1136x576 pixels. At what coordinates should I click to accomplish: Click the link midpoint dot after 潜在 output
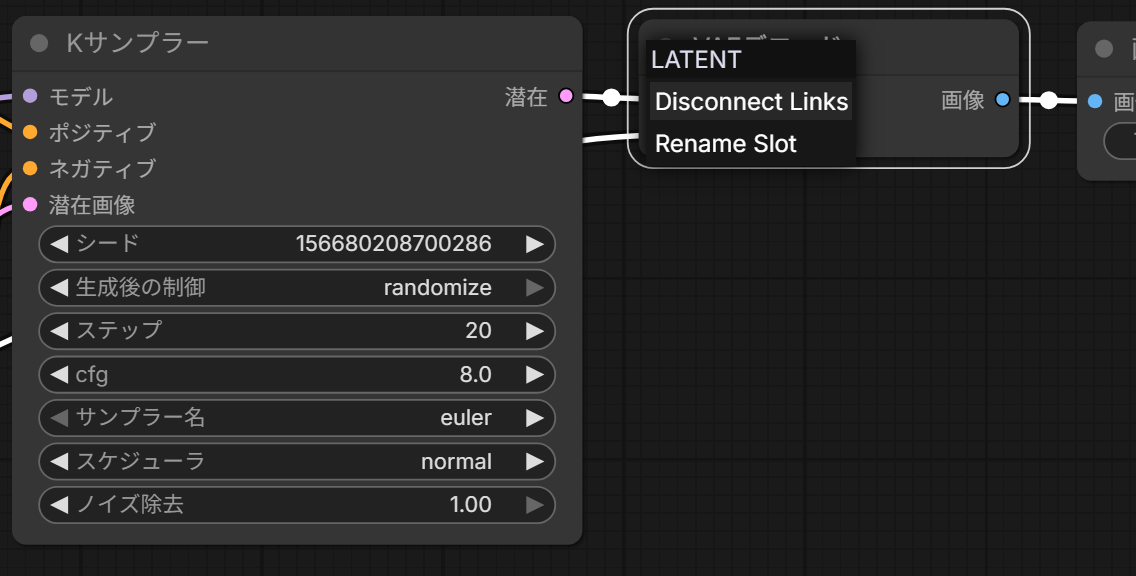611,97
